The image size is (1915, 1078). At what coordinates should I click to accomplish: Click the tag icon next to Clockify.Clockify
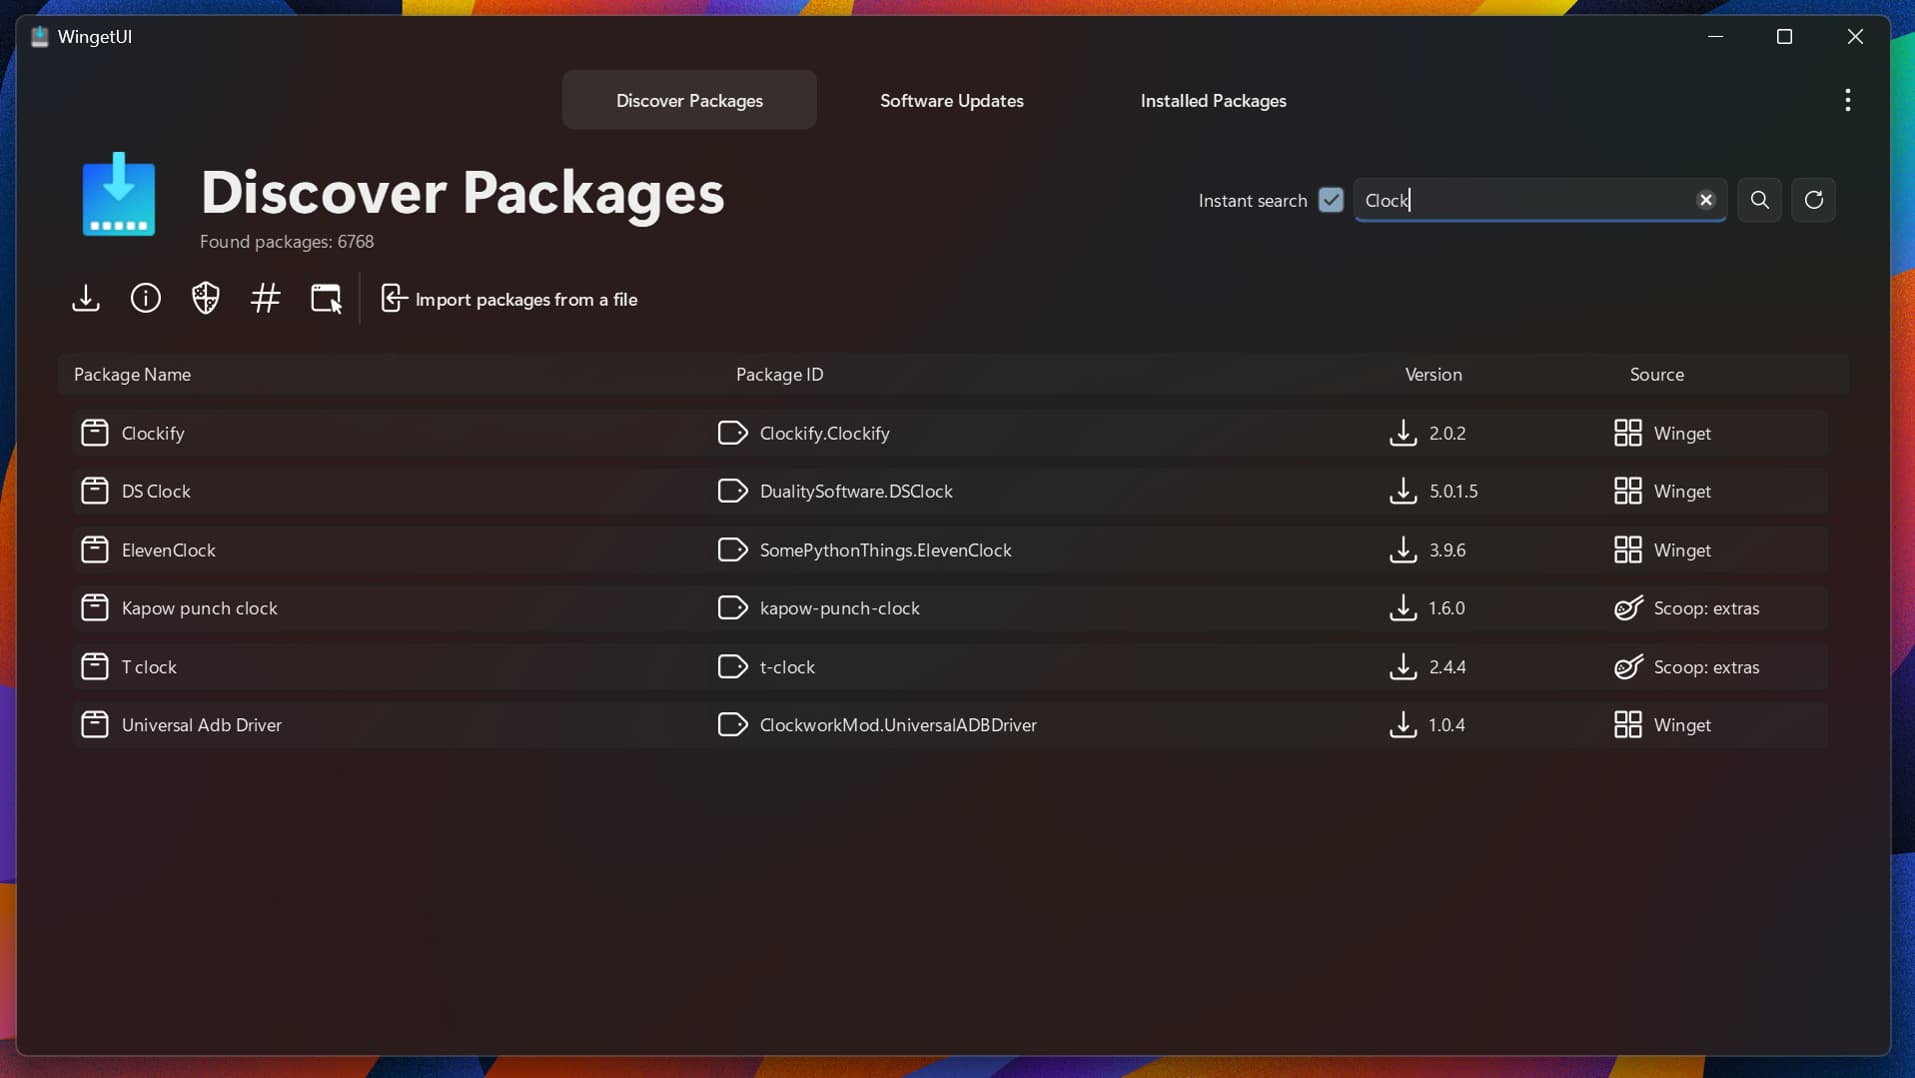pyautogui.click(x=733, y=433)
